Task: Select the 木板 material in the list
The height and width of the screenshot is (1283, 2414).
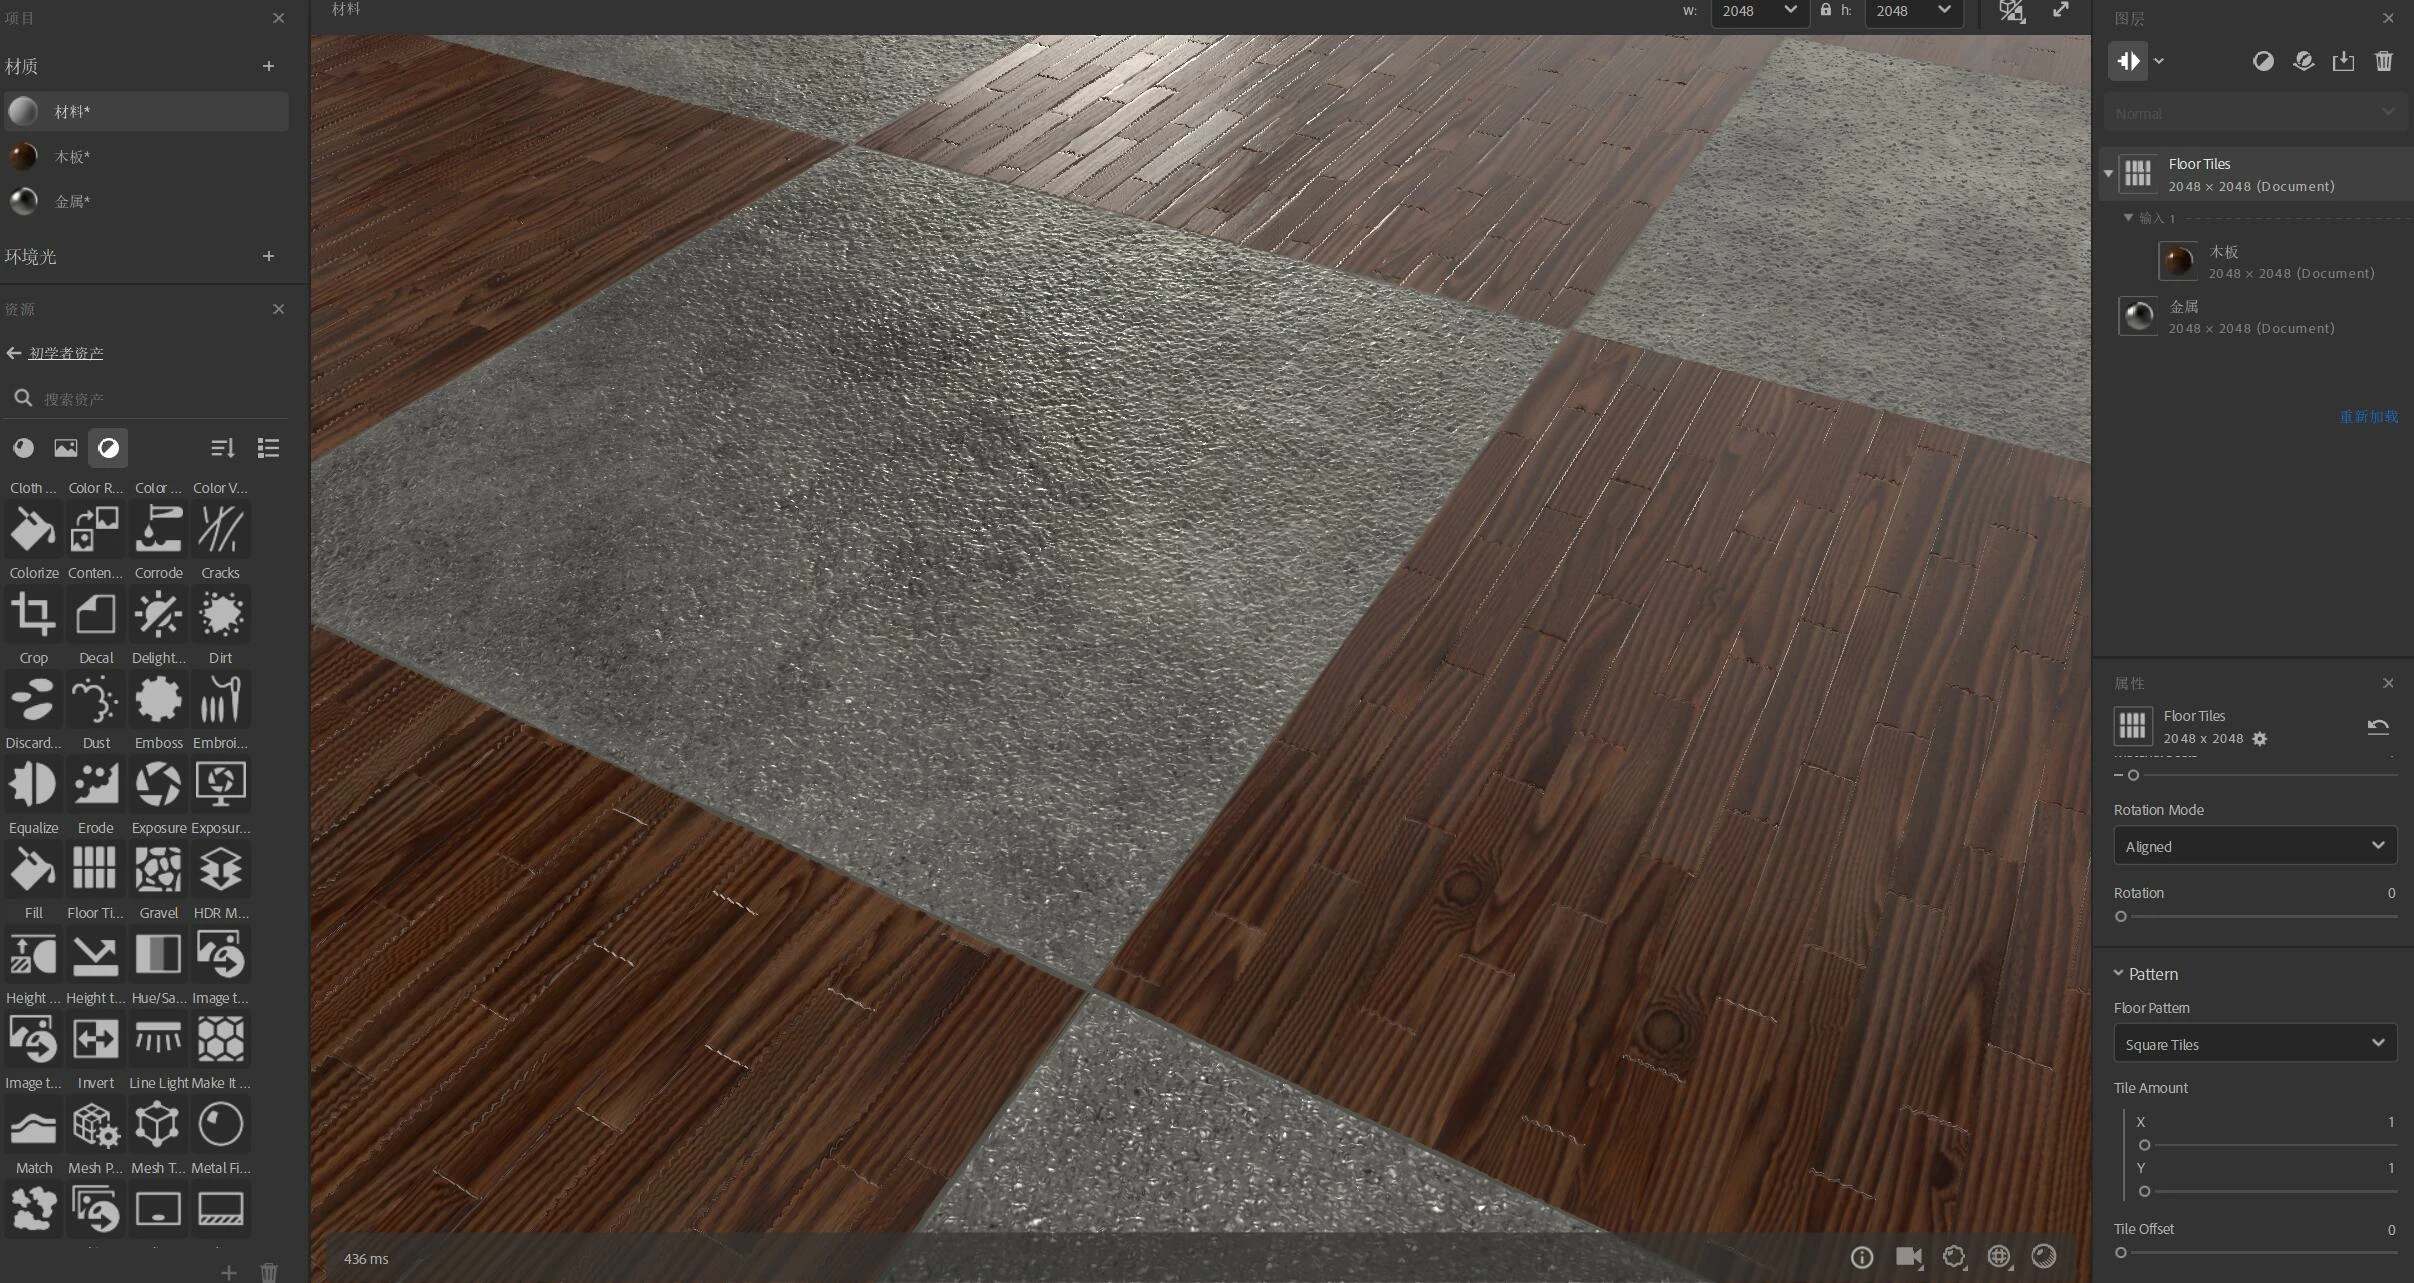Action: tap(72, 157)
